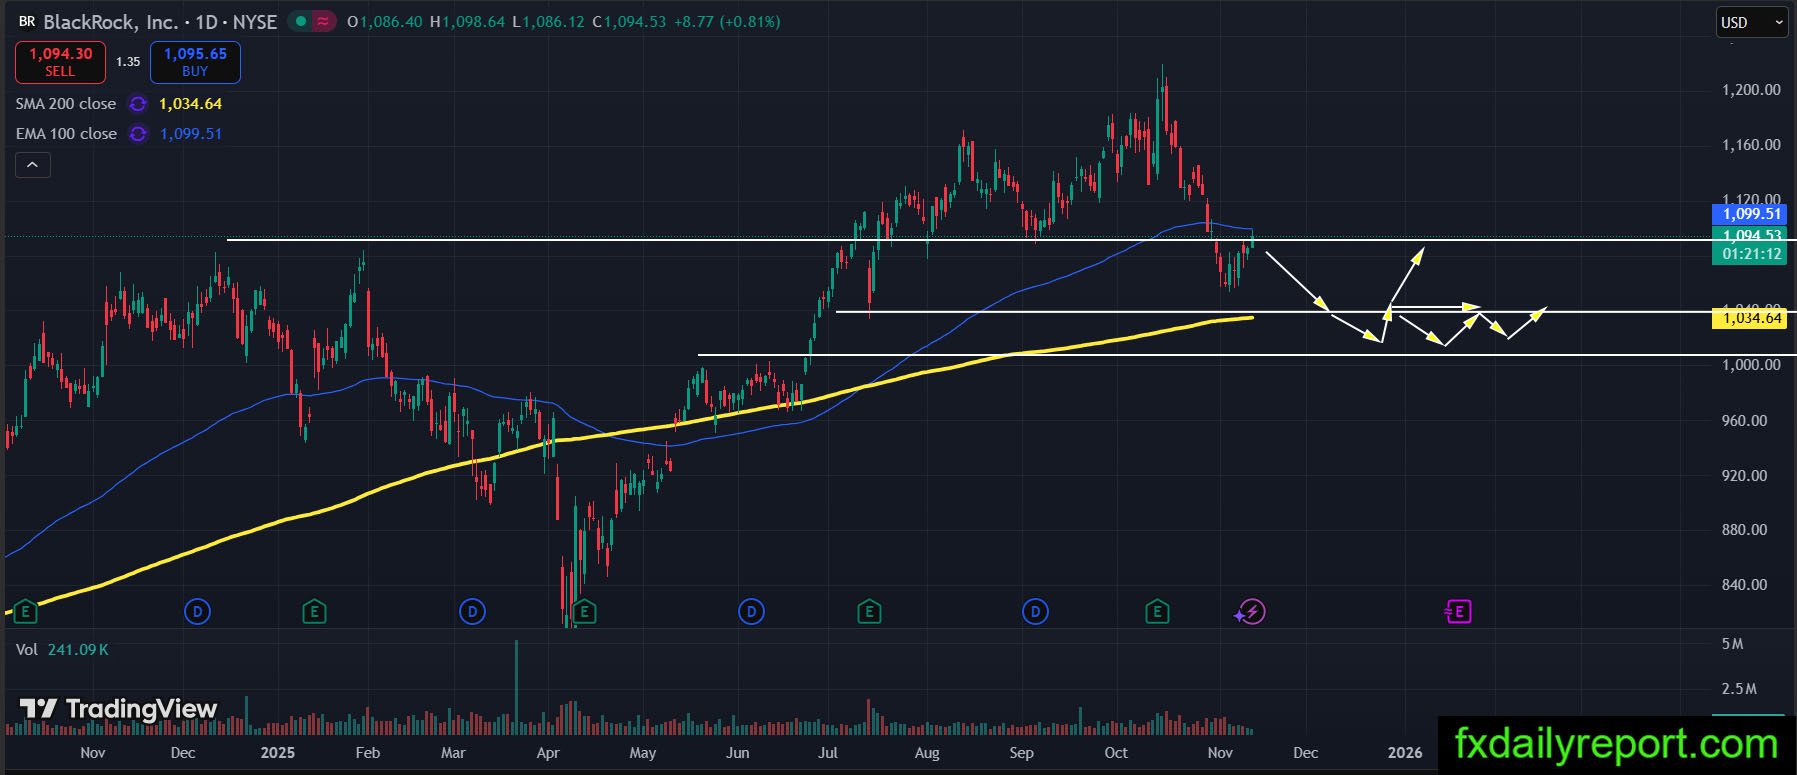Click the yellow SMA value 1,034.64 in the legend
This screenshot has height=775, width=1797.
pyautogui.click(x=190, y=104)
